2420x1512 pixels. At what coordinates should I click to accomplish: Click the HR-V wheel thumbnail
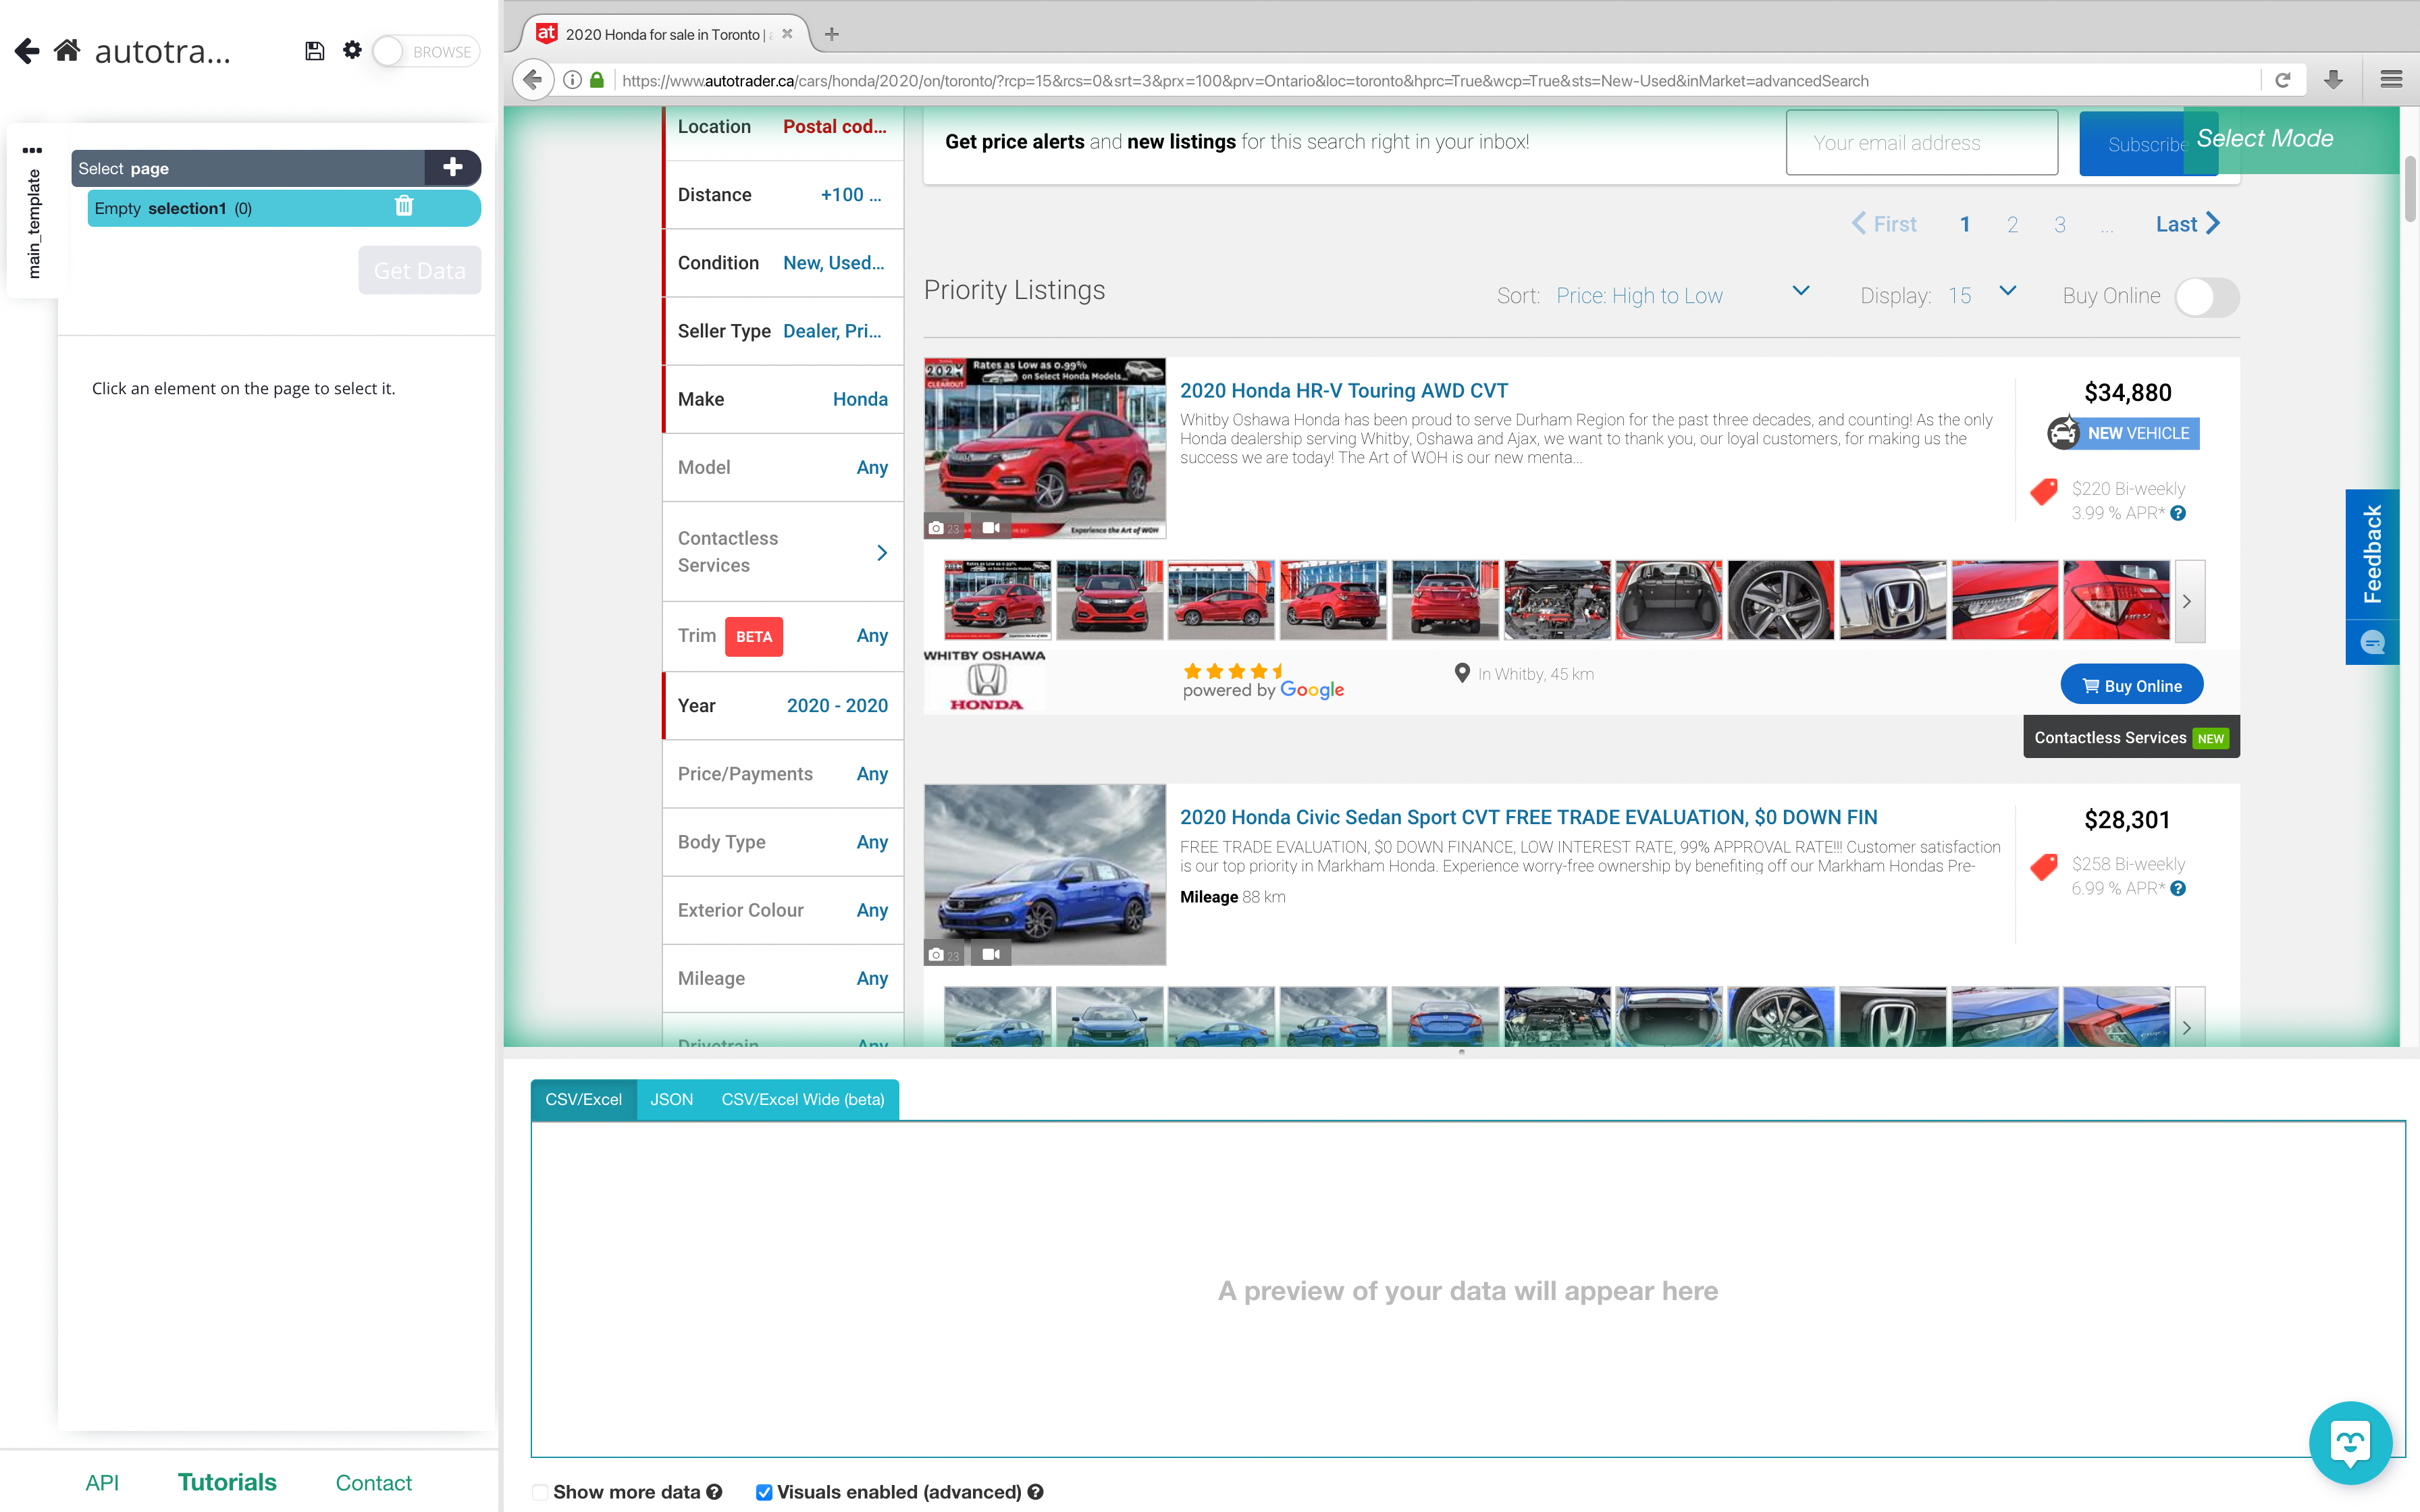click(1781, 600)
